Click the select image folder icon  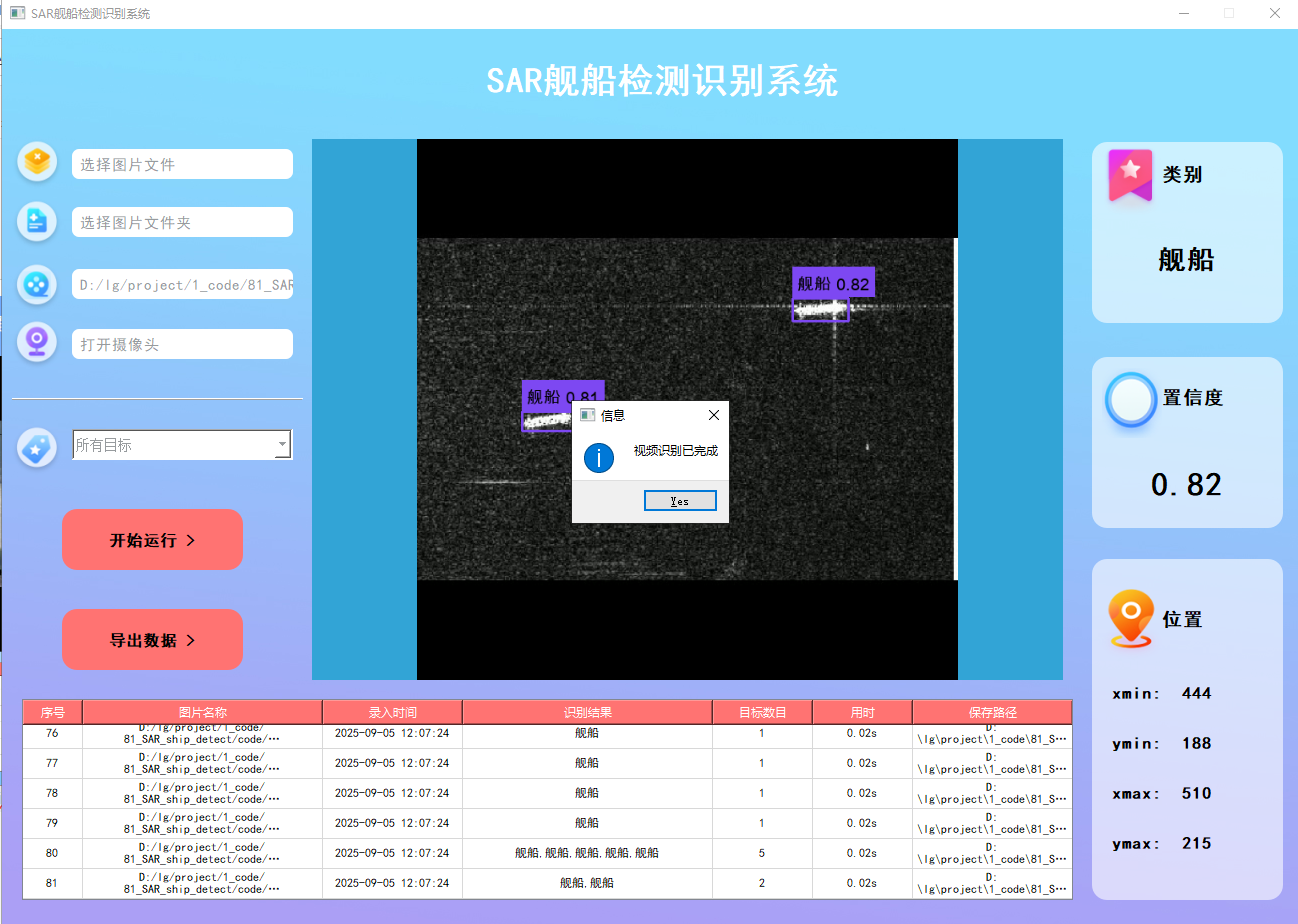pos(37,221)
